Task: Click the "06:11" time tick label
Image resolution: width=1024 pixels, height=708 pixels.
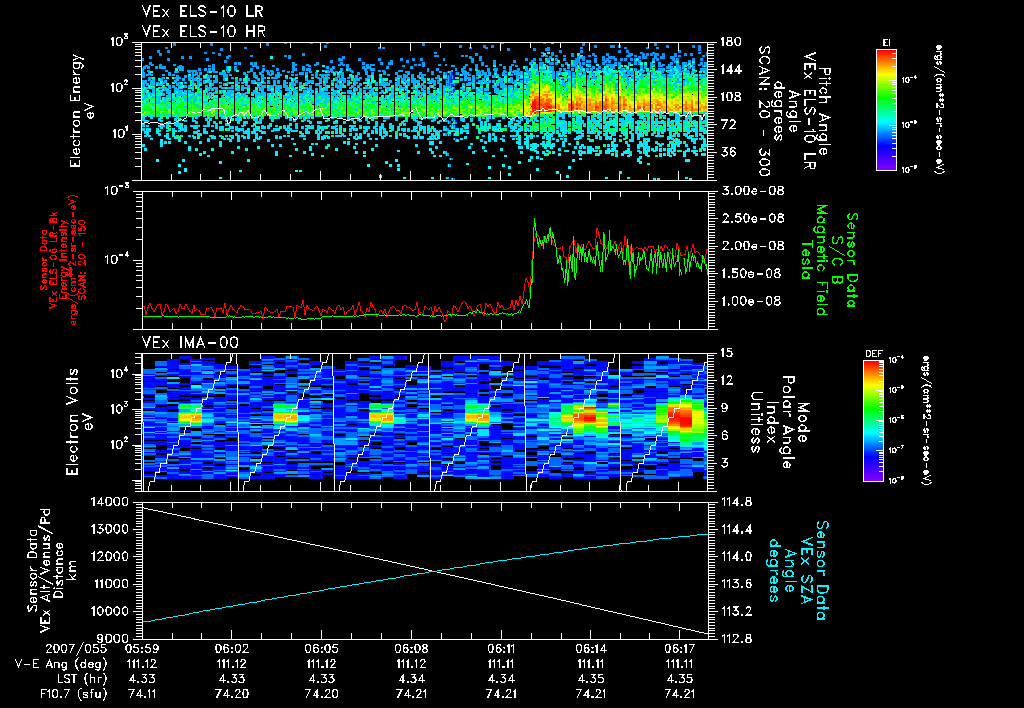Action: click(x=501, y=649)
